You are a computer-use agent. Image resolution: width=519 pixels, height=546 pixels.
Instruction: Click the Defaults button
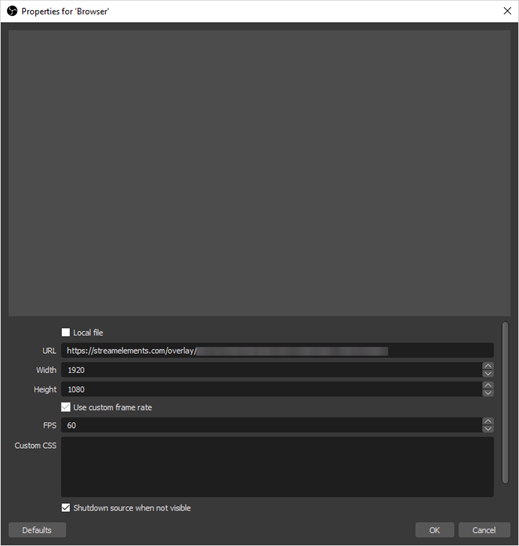(37, 530)
